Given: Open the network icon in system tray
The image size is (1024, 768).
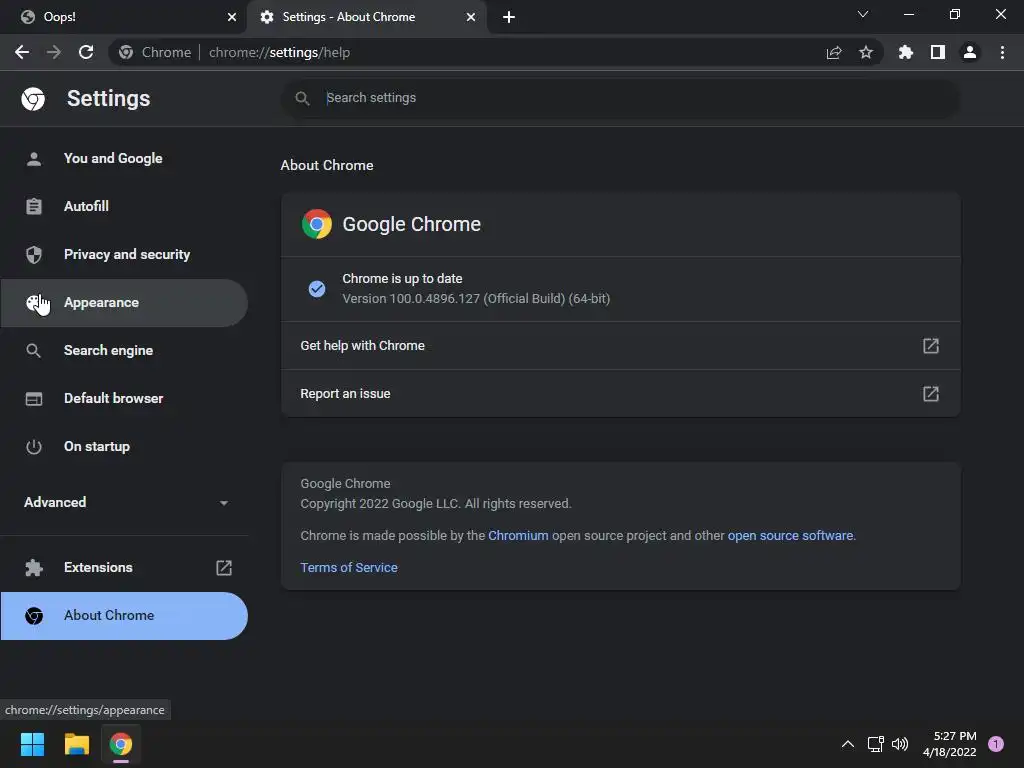Looking at the screenshot, I should pyautogui.click(x=875, y=744).
